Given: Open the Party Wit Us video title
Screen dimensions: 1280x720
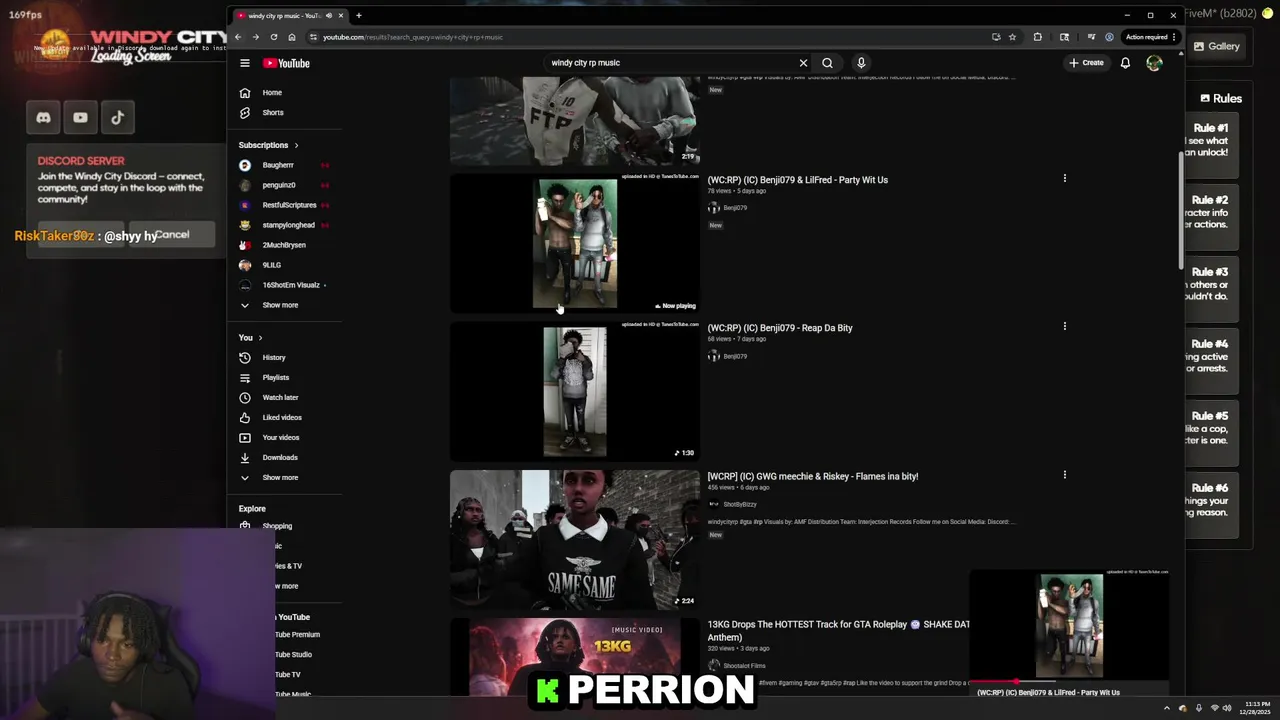Looking at the screenshot, I should [x=798, y=180].
